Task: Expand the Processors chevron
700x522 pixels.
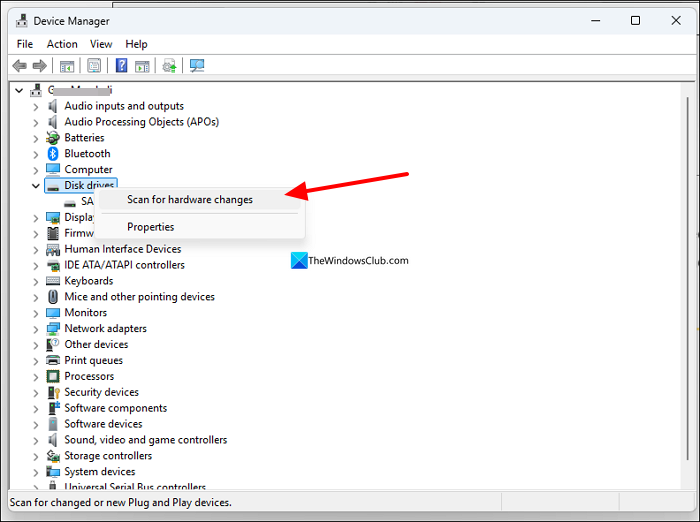Action: [x=36, y=377]
